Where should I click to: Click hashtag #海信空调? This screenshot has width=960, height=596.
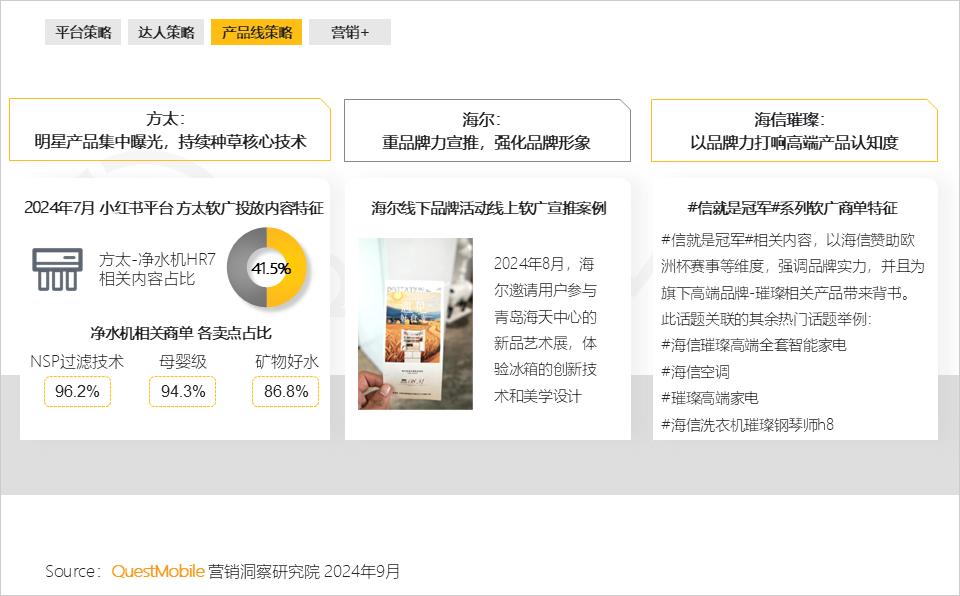pos(695,372)
